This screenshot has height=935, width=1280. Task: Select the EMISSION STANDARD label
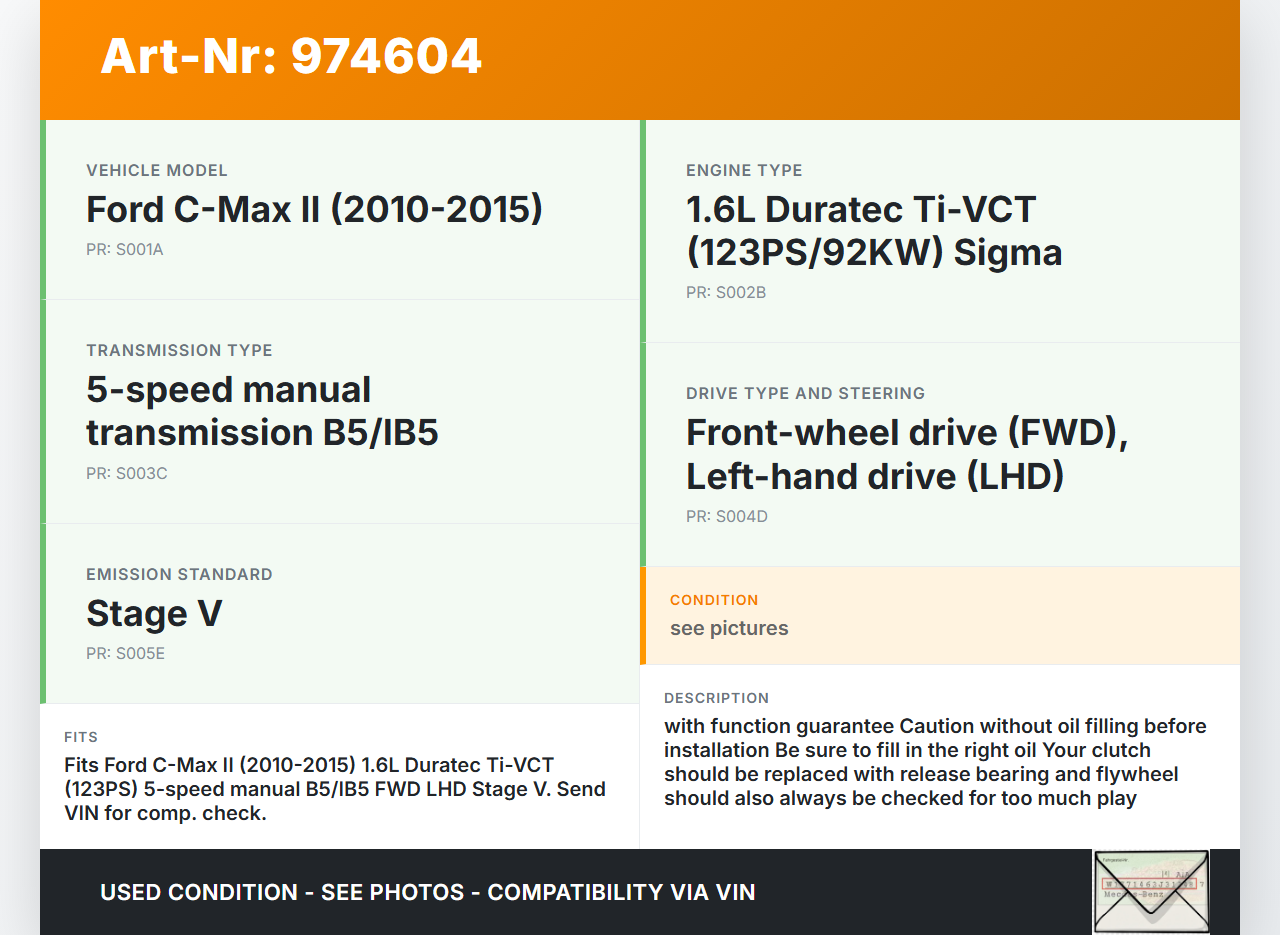point(179,575)
